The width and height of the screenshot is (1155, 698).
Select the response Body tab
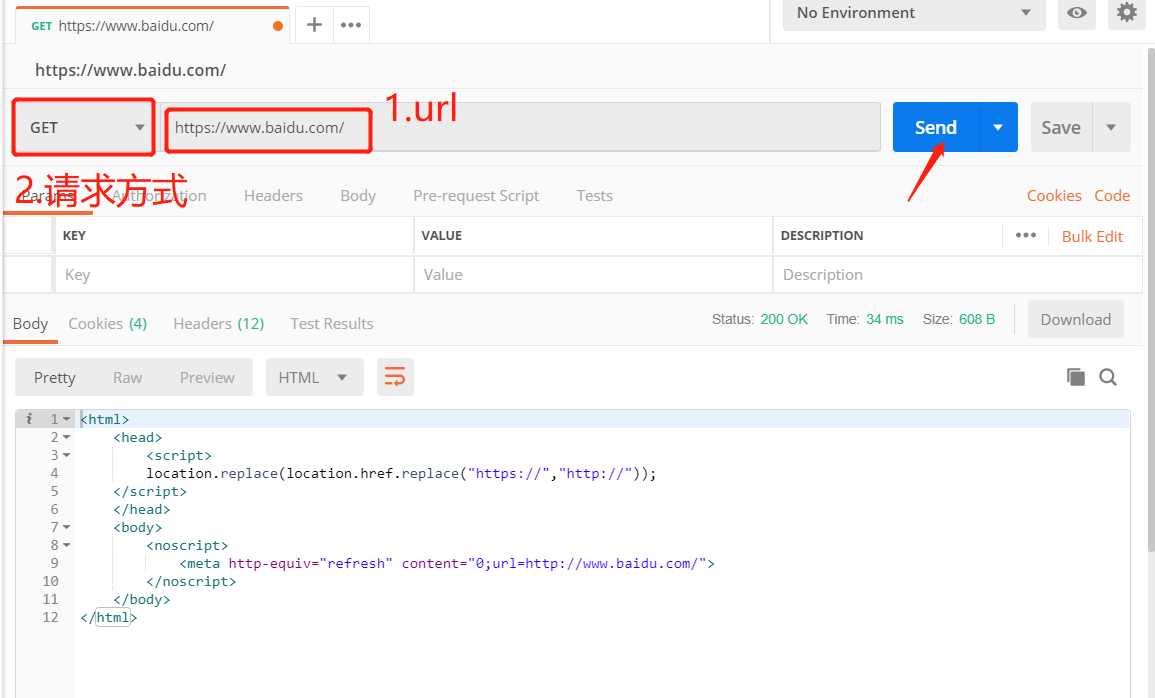point(30,324)
